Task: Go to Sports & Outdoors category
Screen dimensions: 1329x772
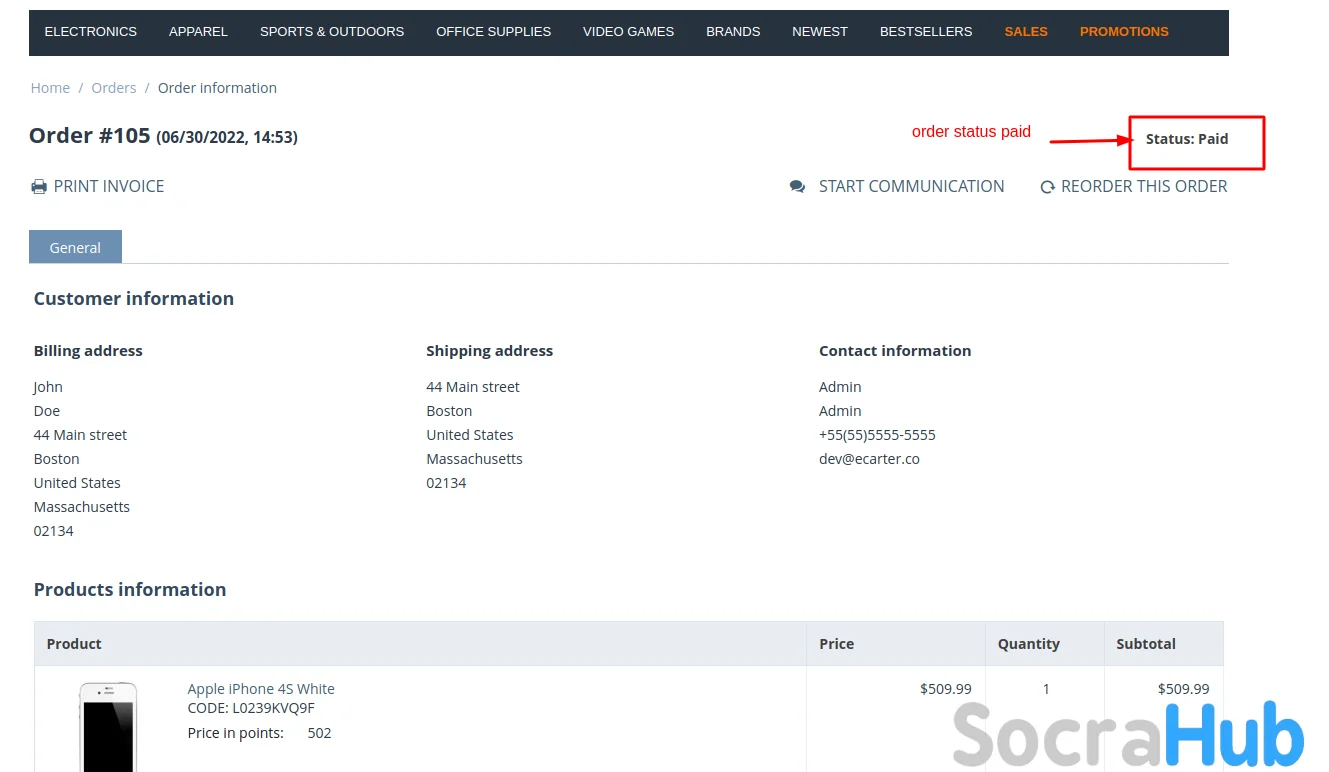Action: pyautogui.click(x=332, y=32)
